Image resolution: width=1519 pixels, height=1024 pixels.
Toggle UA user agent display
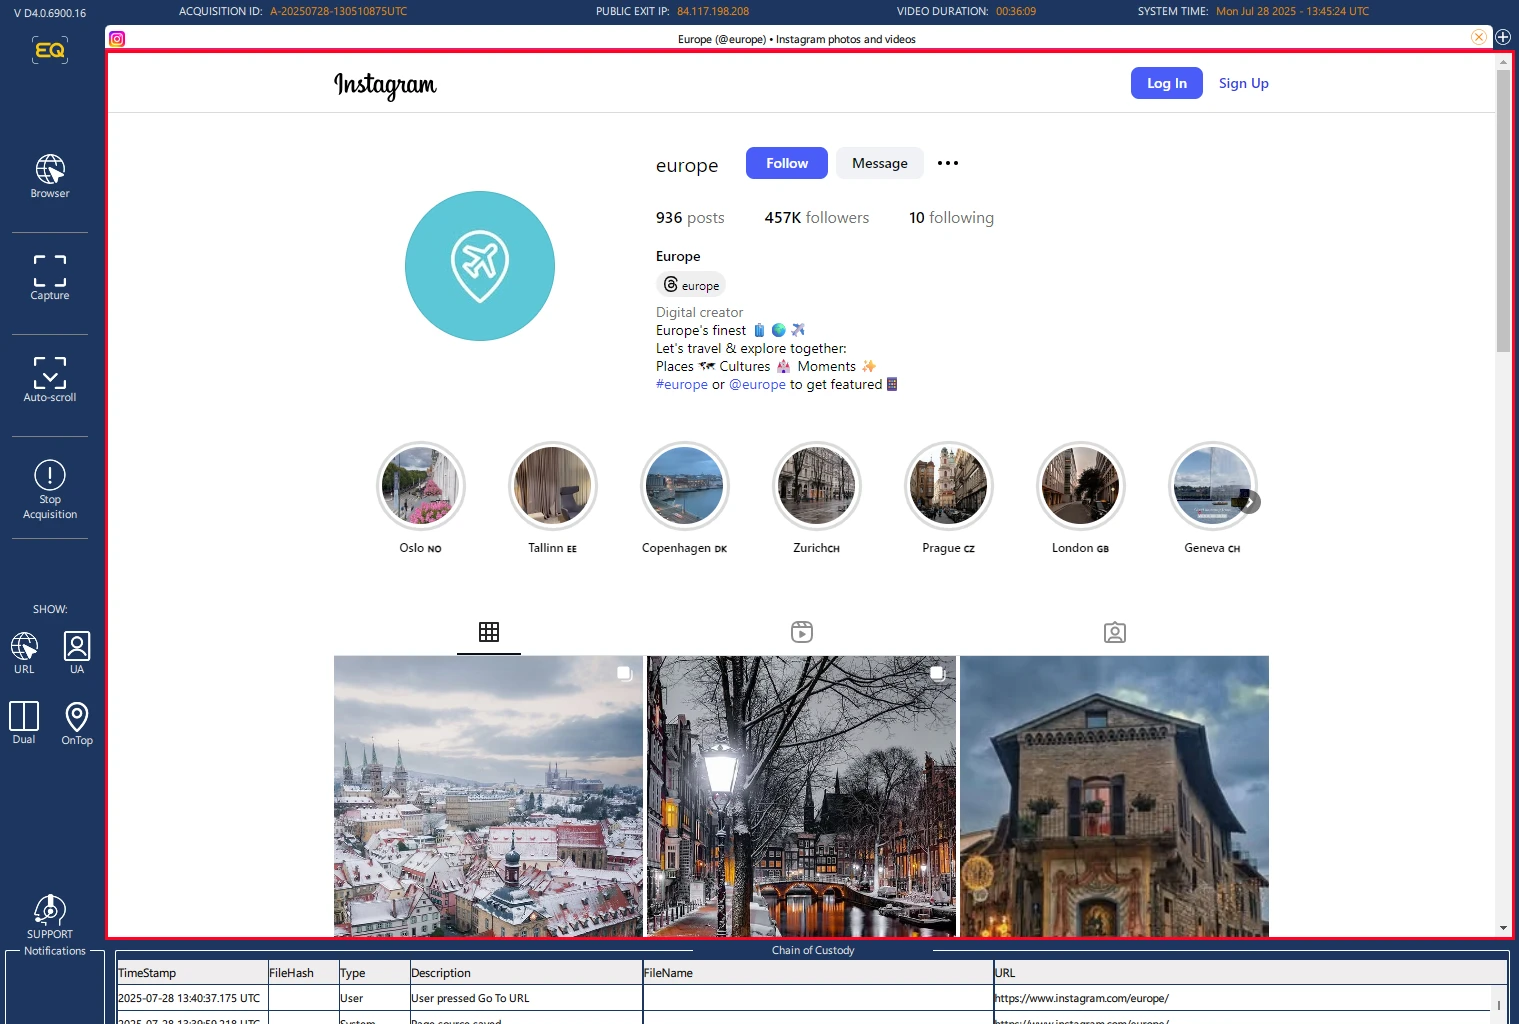pos(77,653)
